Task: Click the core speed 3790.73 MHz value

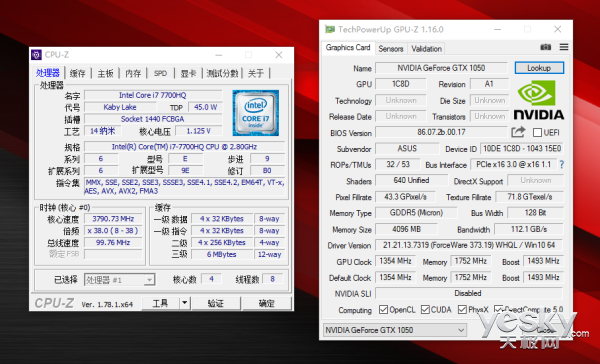Action: point(113,219)
